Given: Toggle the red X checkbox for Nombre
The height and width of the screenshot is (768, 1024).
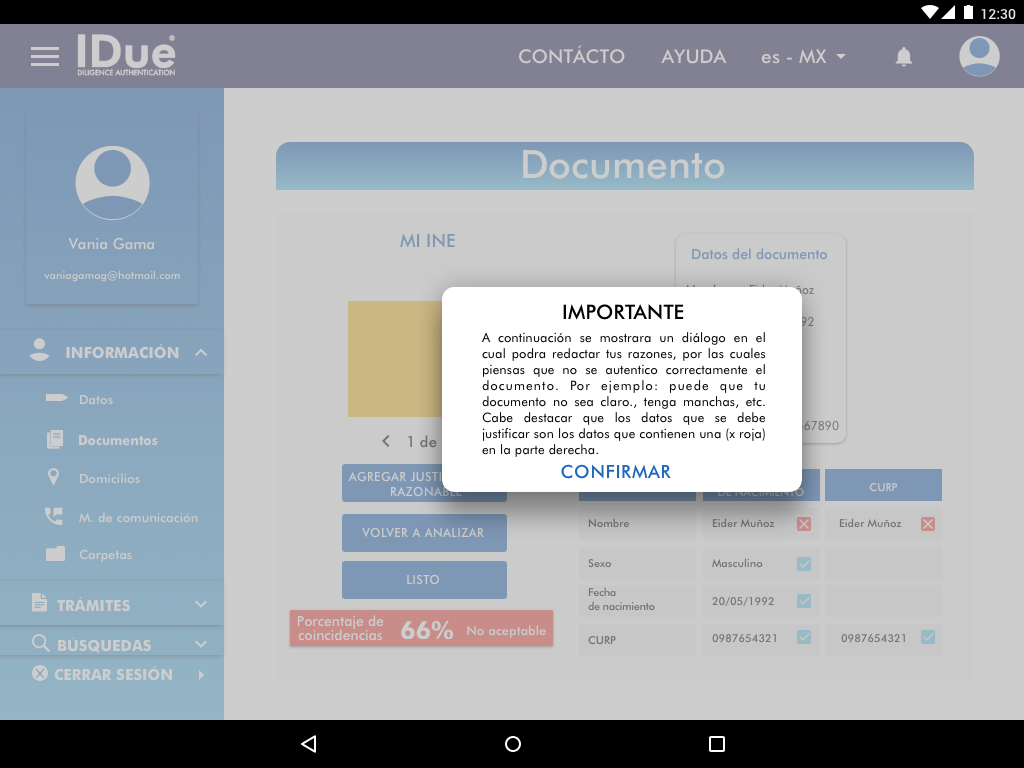Looking at the screenshot, I should point(804,524).
